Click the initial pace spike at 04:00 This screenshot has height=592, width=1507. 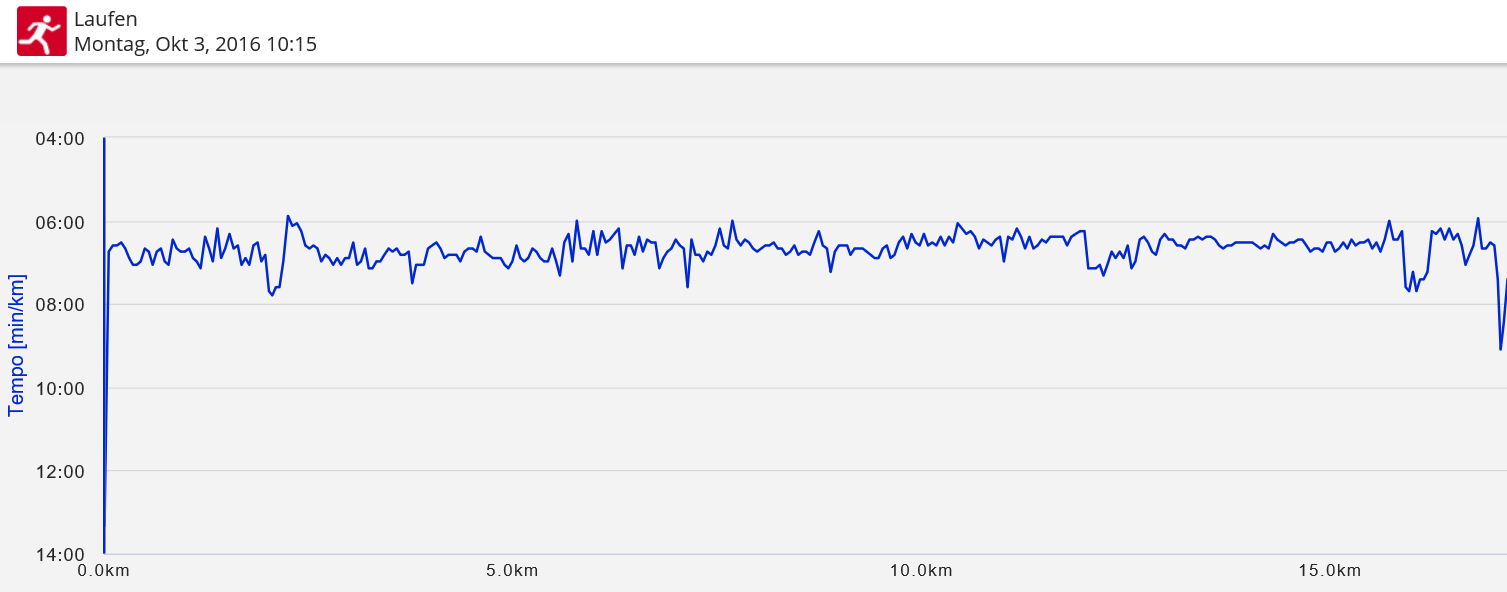coord(104,140)
